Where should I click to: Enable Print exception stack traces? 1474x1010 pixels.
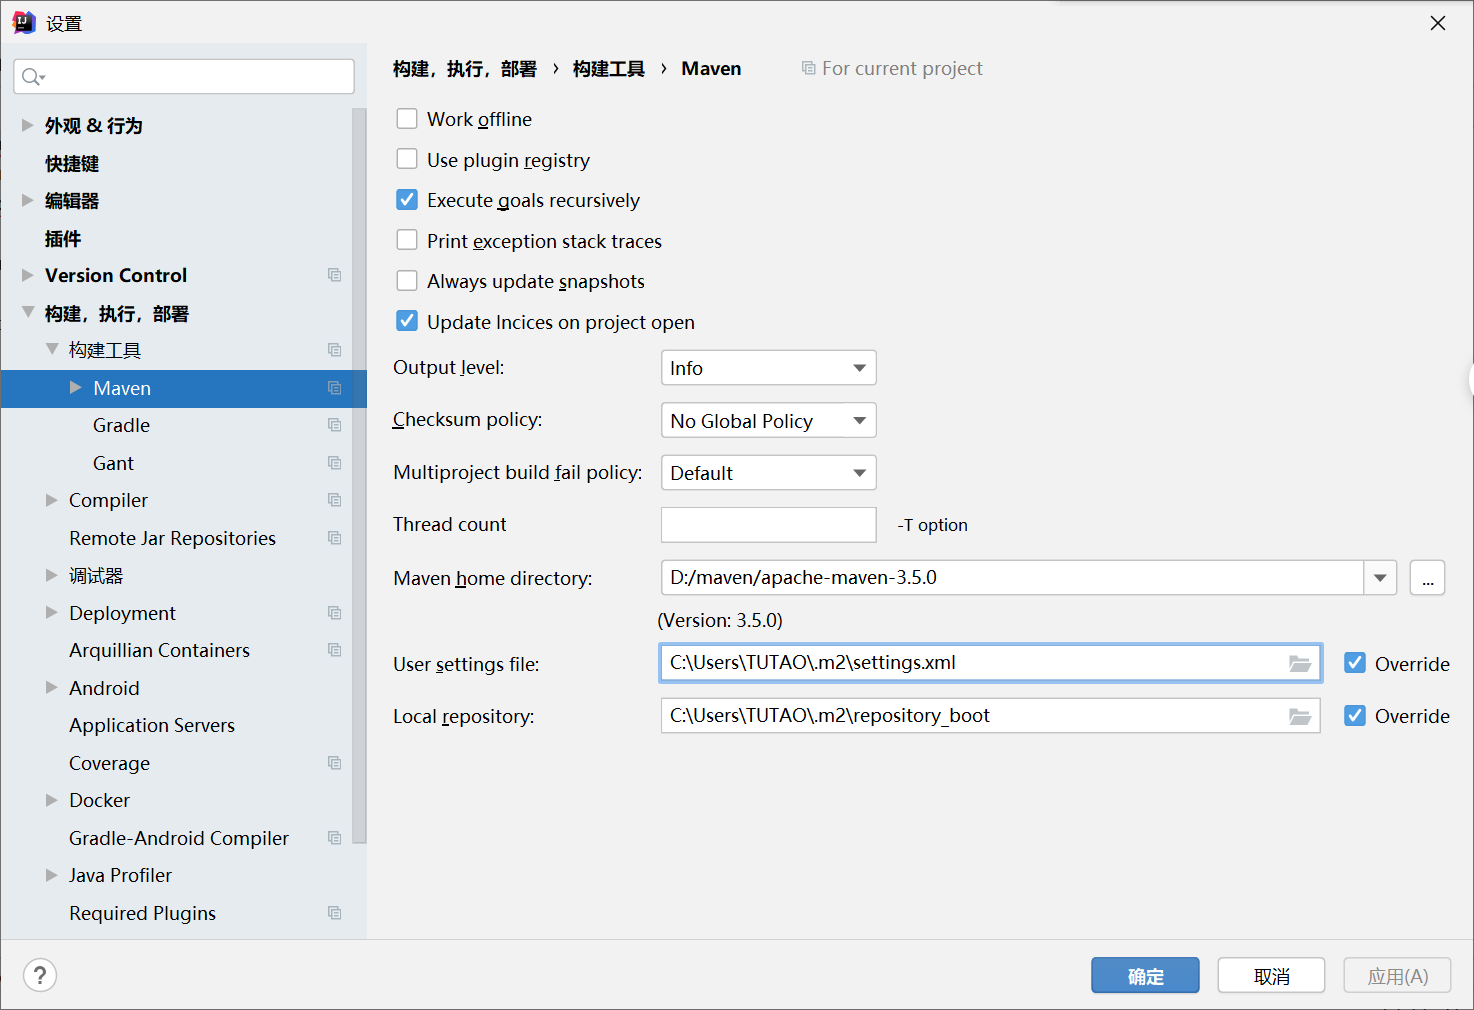[407, 241]
